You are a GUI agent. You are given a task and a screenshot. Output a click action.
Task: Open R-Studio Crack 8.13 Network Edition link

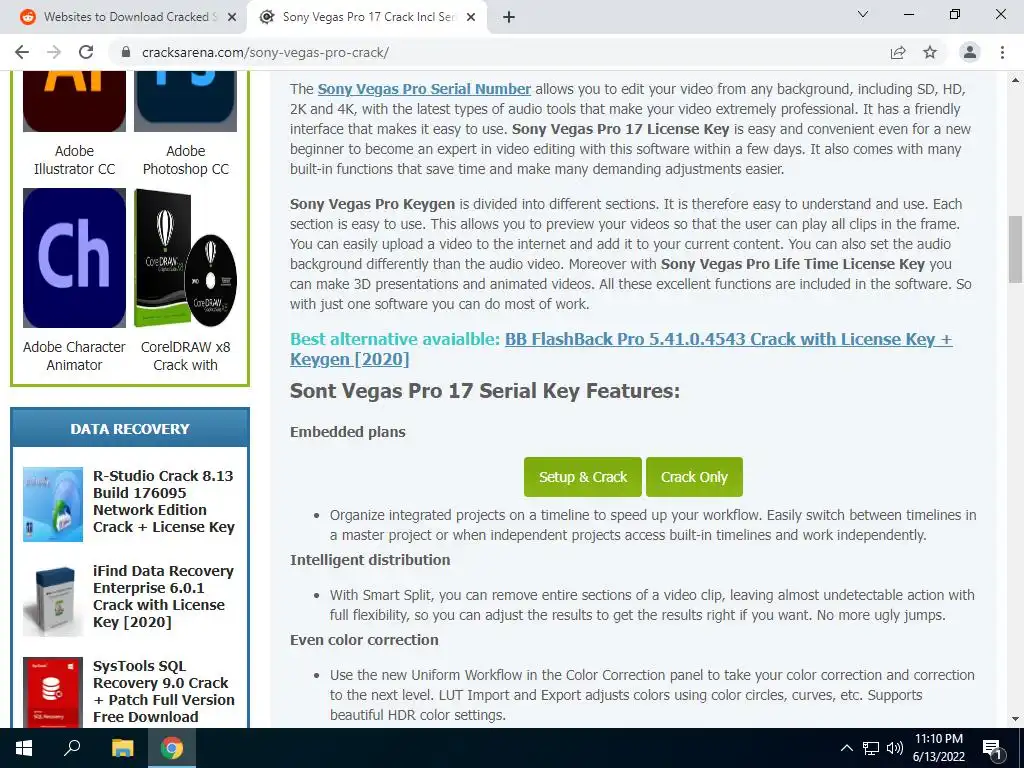(163, 501)
